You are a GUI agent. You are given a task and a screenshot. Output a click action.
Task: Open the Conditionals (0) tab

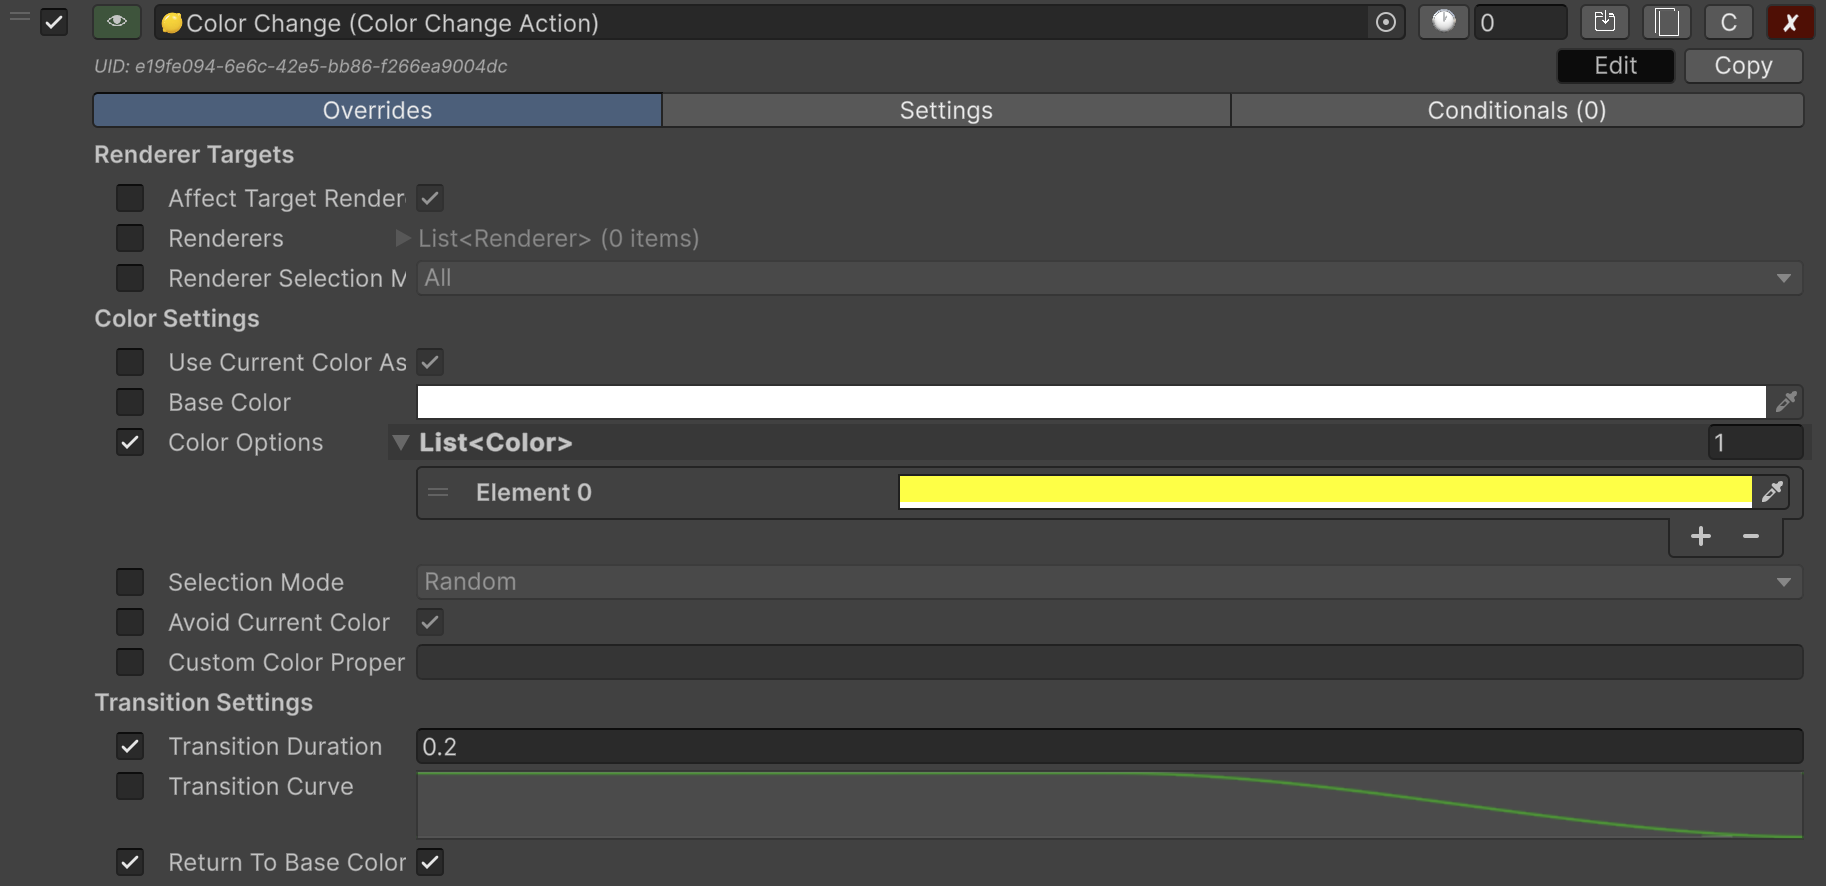[x=1516, y=110]
